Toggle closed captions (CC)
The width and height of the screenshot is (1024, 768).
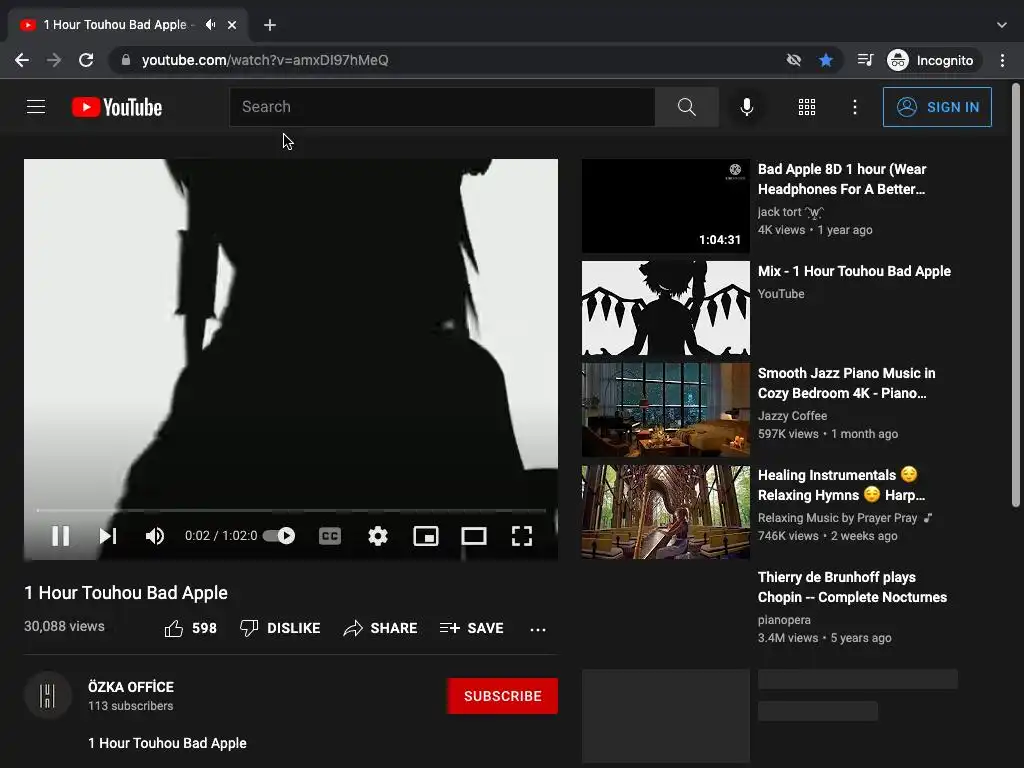coord(330,536)
